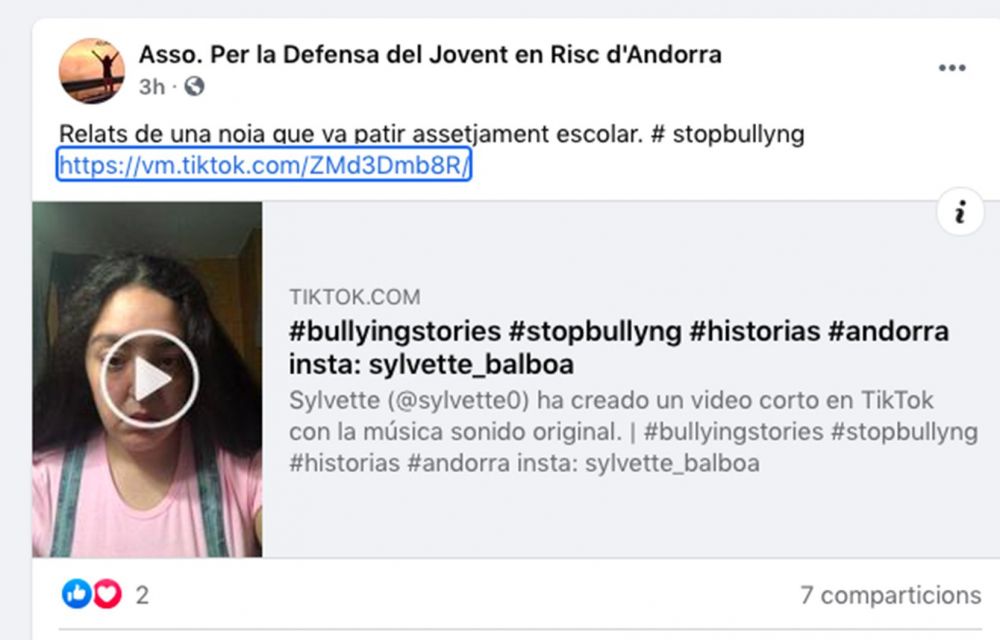Open the page's sunset profile picture

click(x=92, y=70)
